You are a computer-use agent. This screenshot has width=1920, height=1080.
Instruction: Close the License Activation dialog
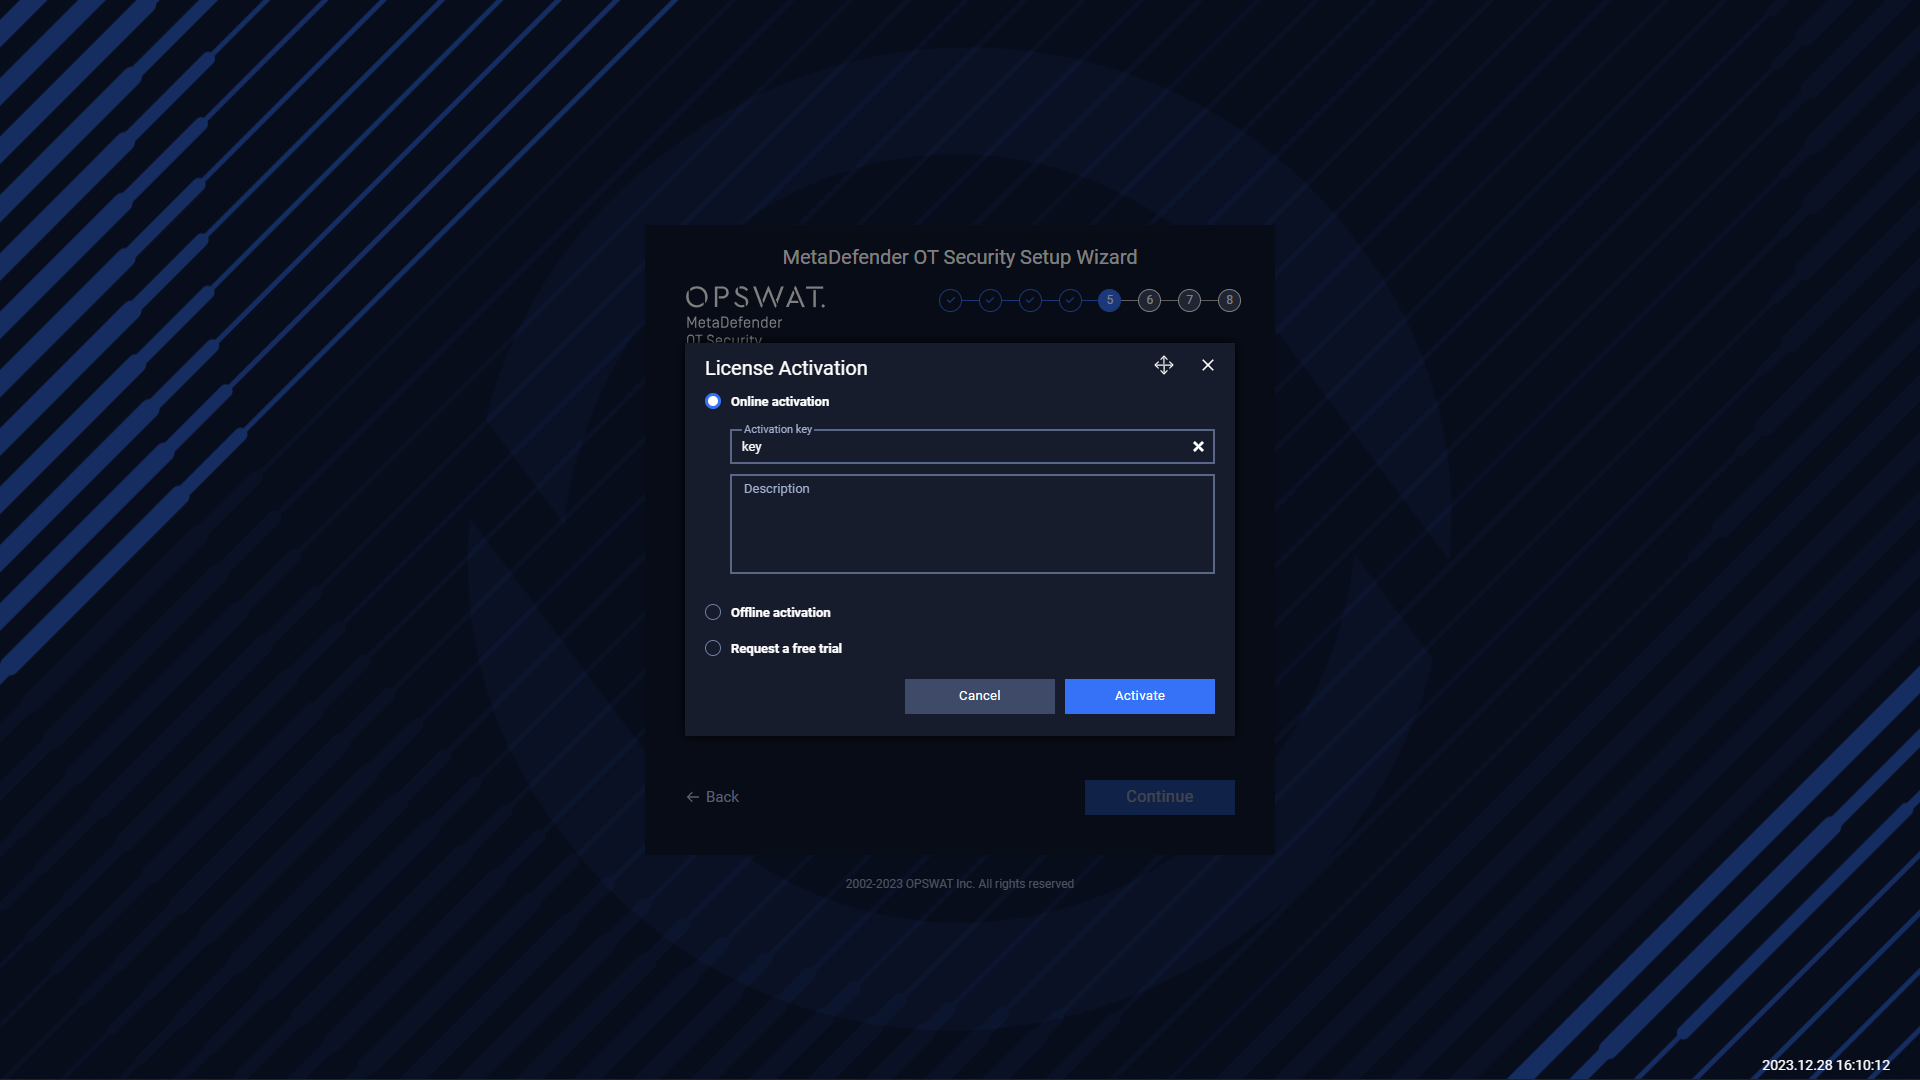(x=1208, y=365)
